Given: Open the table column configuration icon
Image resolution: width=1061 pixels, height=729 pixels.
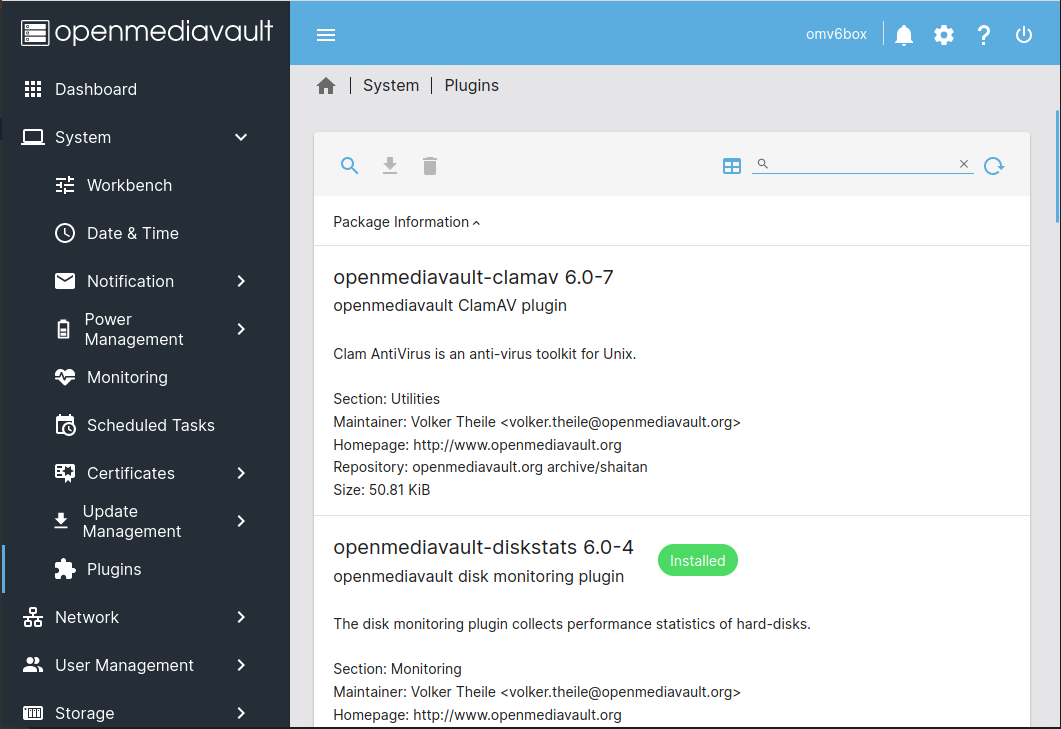Looking at the screenshot, I should 732,165.
